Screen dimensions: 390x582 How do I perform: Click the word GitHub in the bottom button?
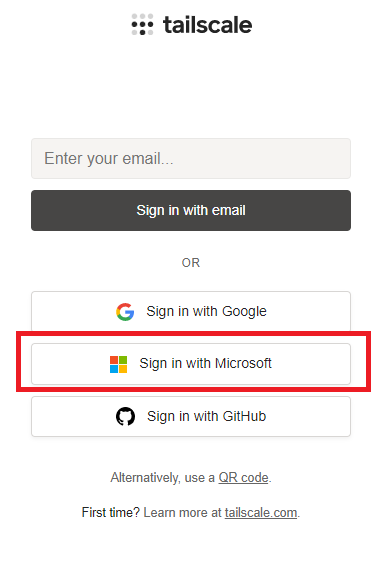point(244,416)
